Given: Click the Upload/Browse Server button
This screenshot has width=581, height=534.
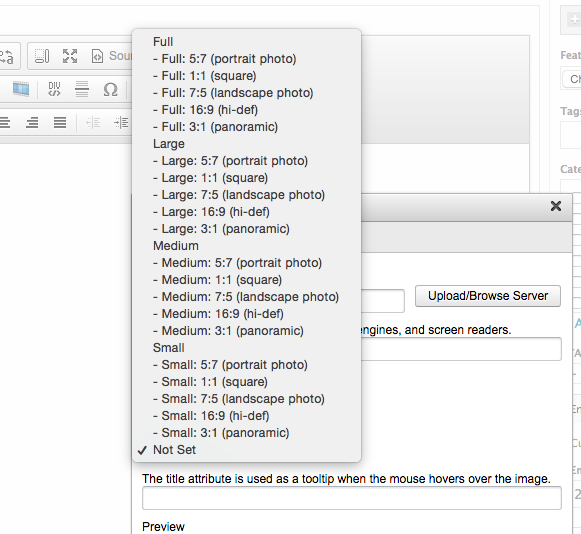Looking at the screenshot, I should [x=488, y=296].
